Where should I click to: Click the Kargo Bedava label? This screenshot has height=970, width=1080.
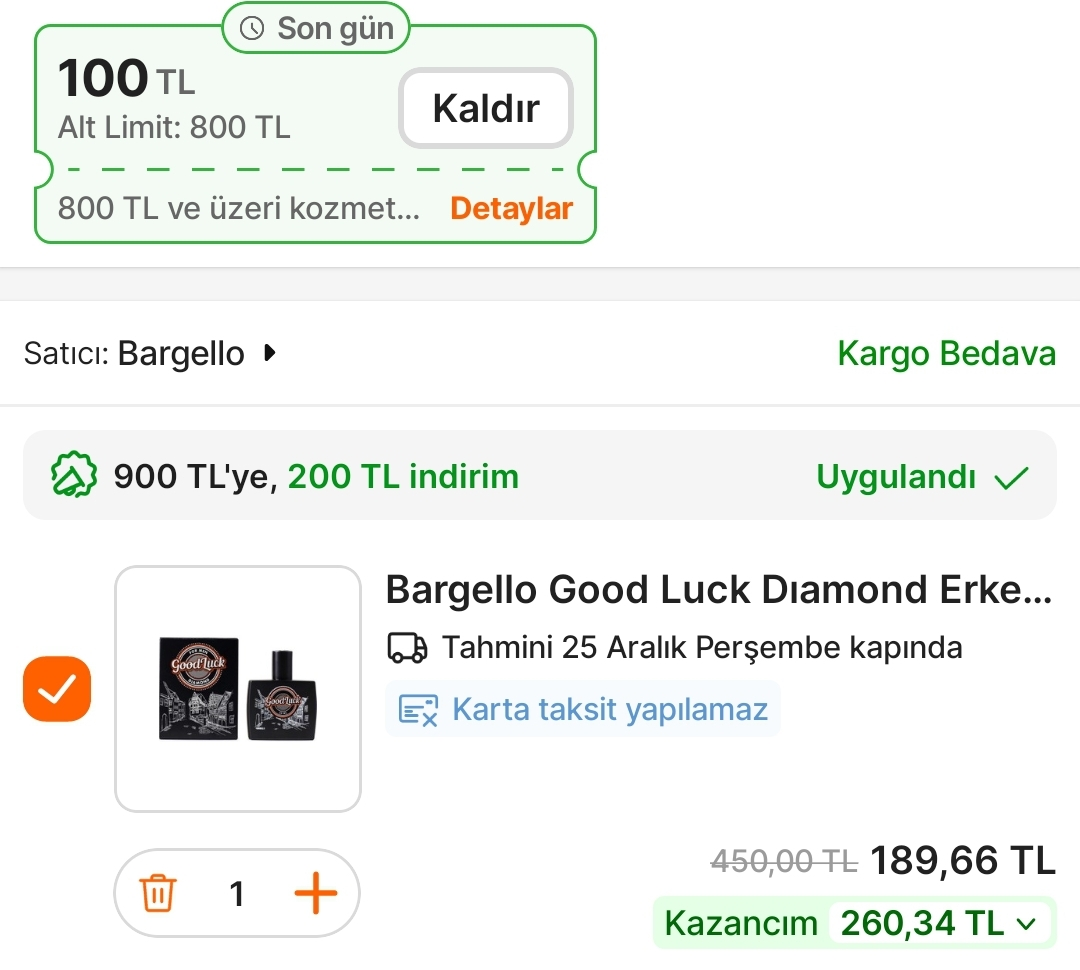coord(946,354)
